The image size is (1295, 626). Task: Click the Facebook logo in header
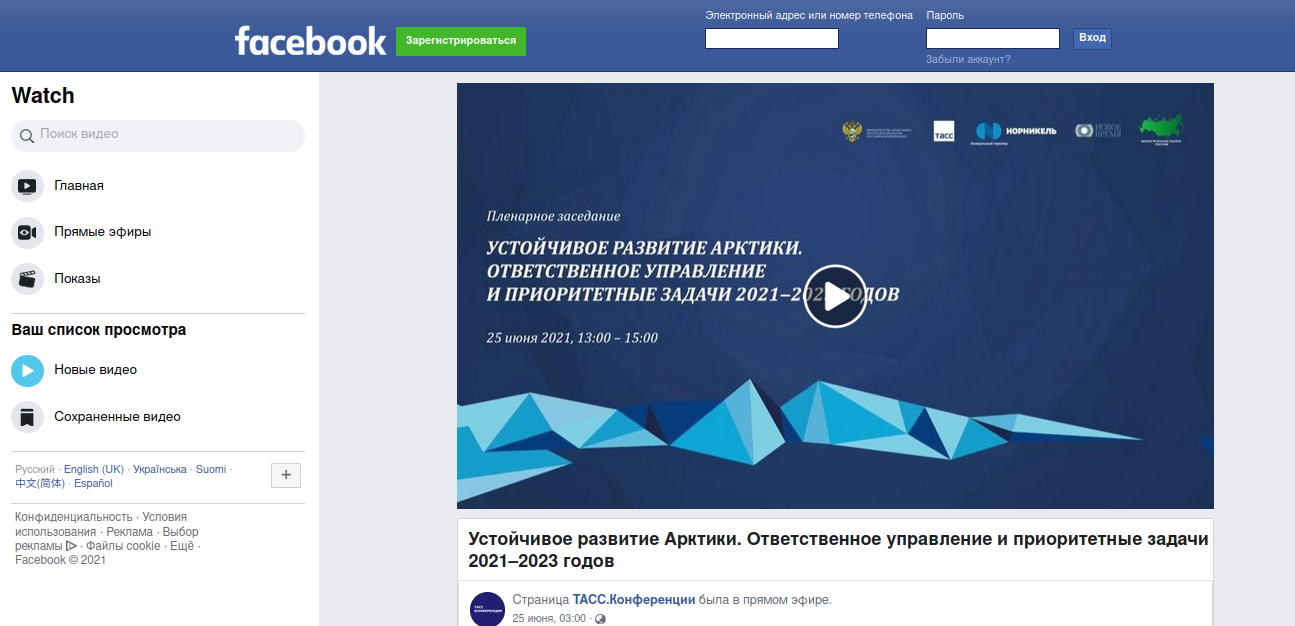(x=310, y=41)
